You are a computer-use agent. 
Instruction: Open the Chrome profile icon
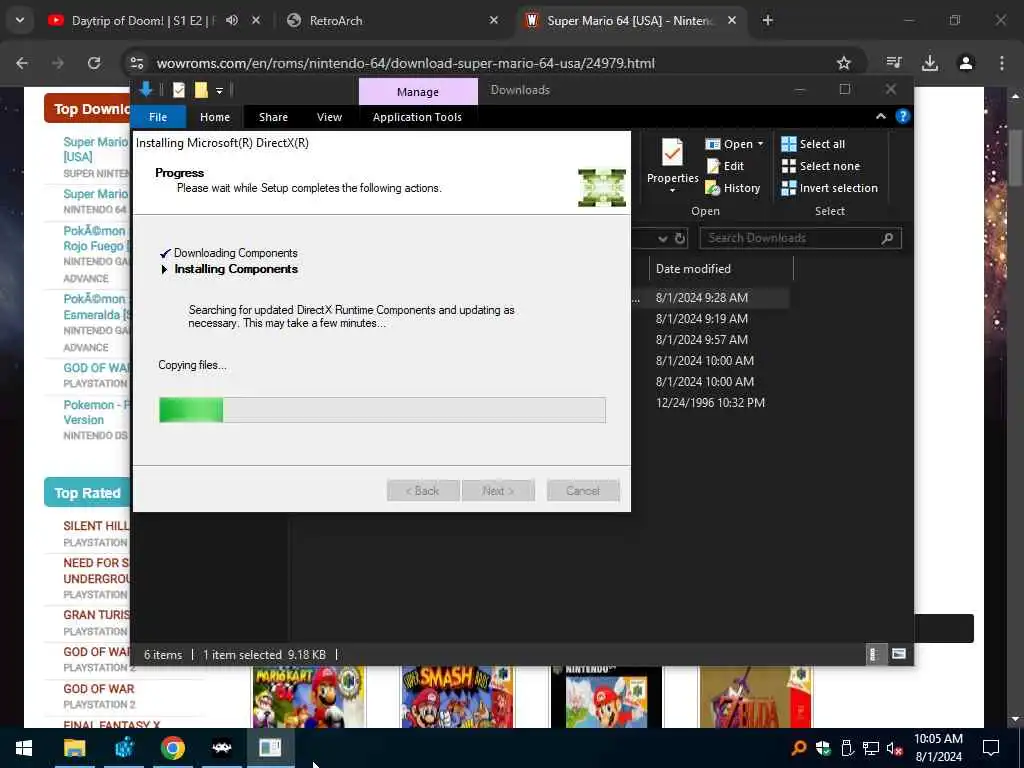(966, 63)
